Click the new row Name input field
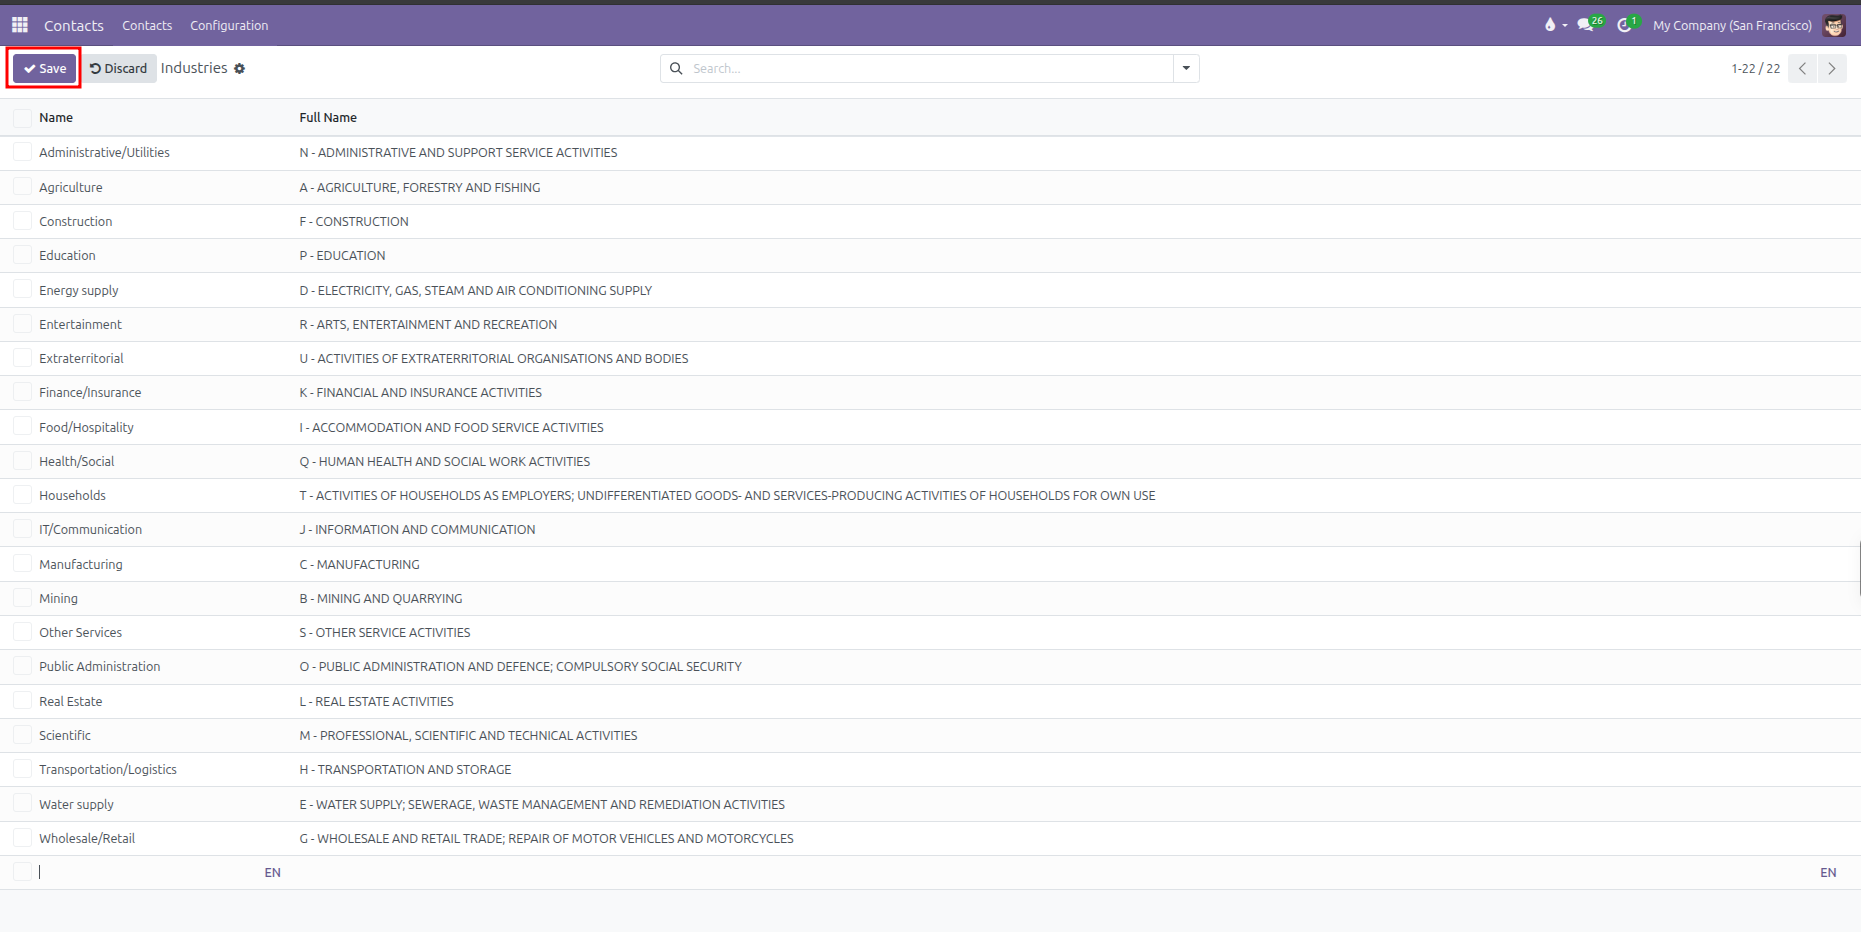The image size is (1861, 932). pyautogui.click(x=148, y=873)
